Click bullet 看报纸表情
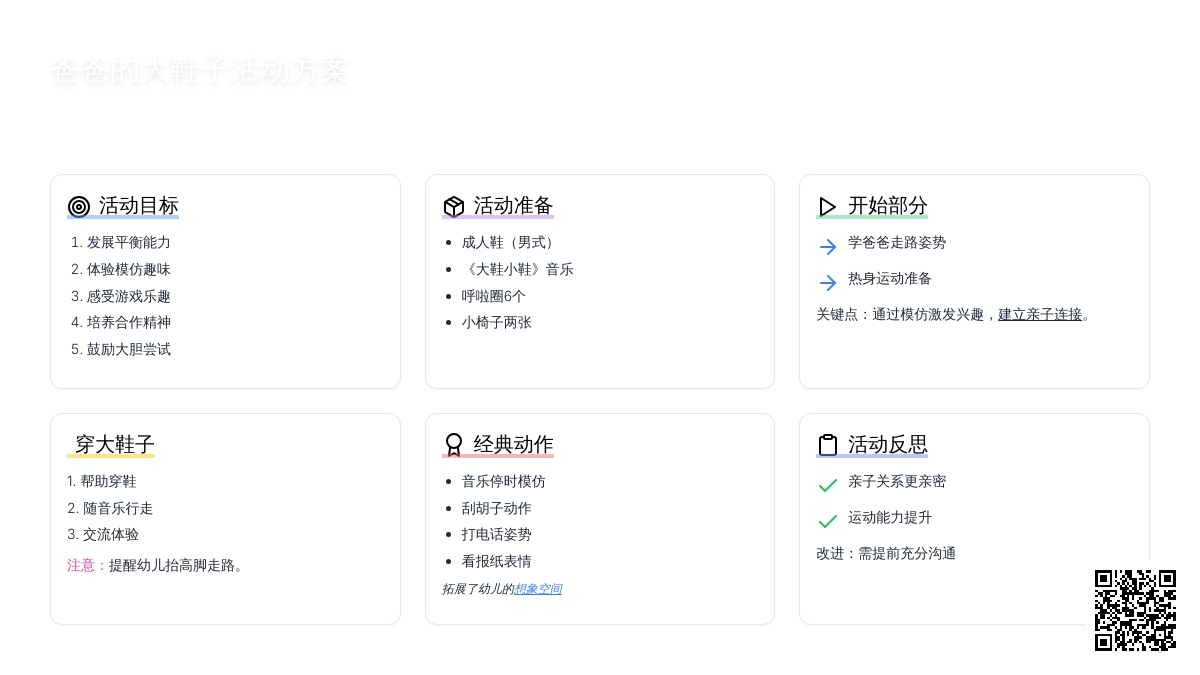Viewport: 1200px width, 675px height. click(497, 562)
